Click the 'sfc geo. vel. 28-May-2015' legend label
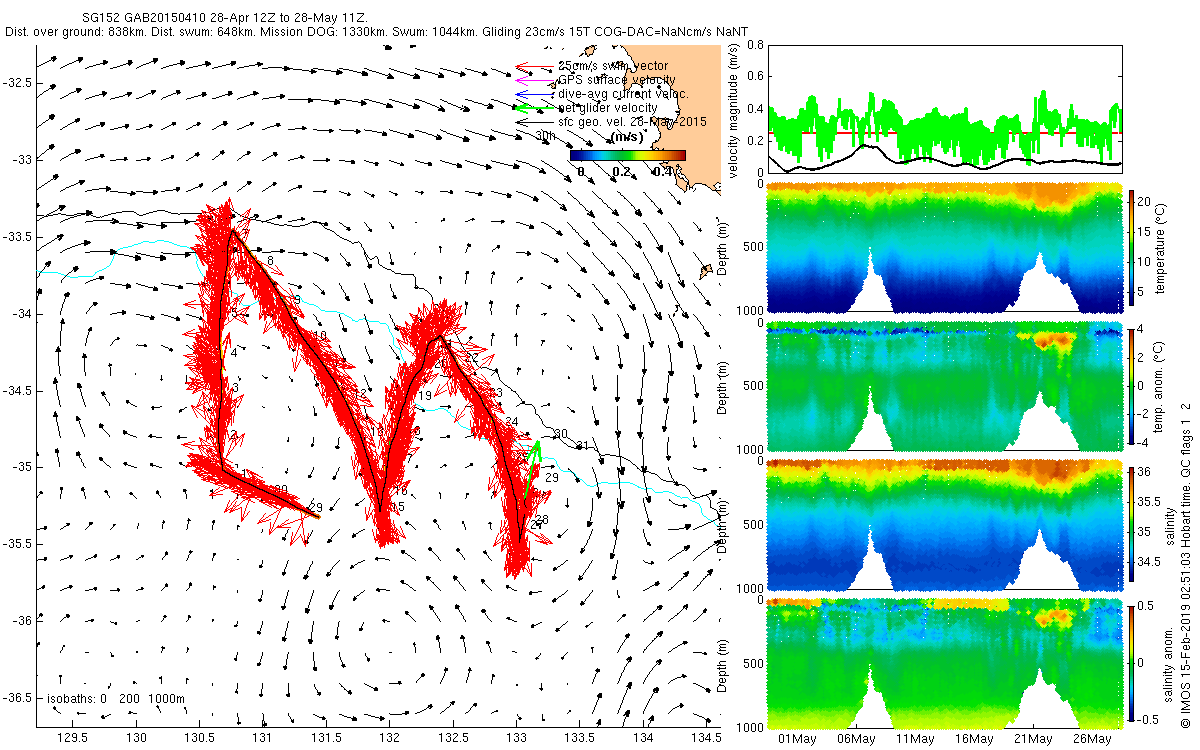This screenshot has height=750, width=1200. tap(632, 122)
